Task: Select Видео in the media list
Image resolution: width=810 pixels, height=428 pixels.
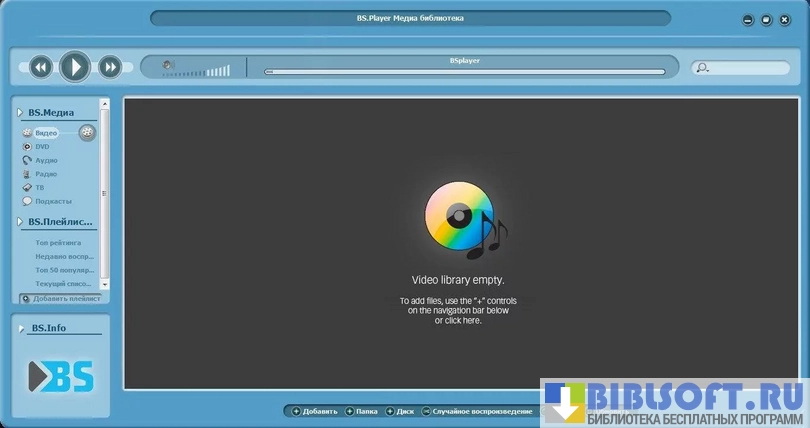Action: (46, 133)
